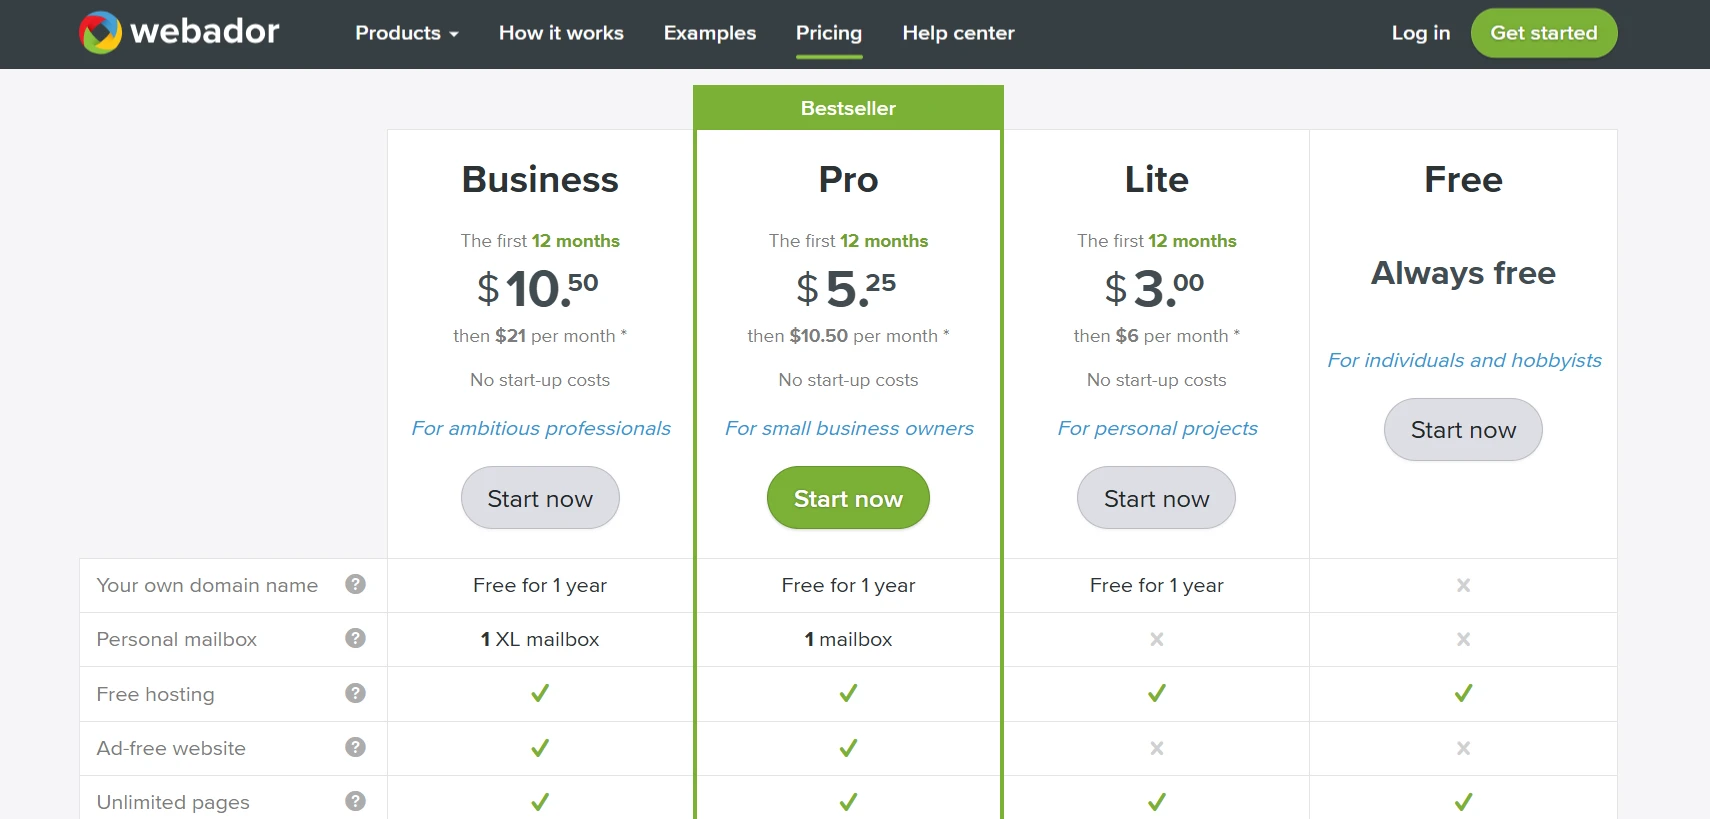Image resolution: width=1710 pixels, height=819 pixels.
Task: Open the 'Free hosting' help icon
Action: pos(355,693)
